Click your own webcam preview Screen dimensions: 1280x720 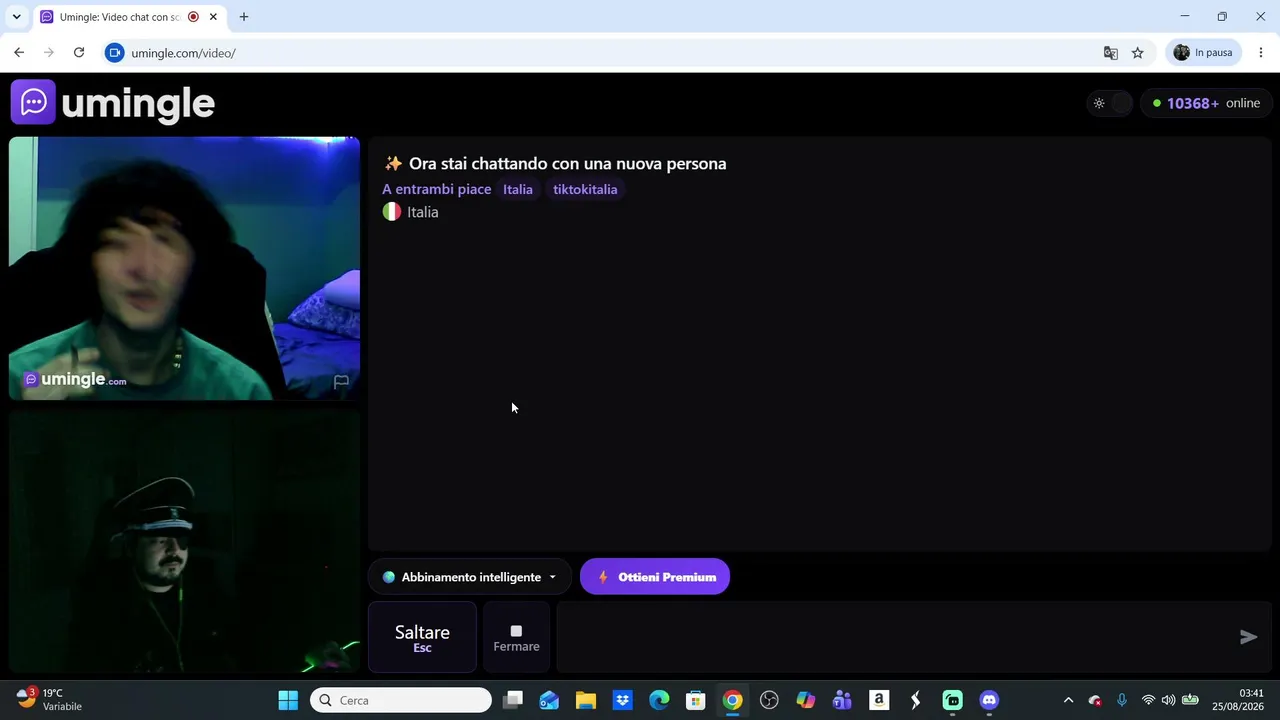click(x=184, y=541)
